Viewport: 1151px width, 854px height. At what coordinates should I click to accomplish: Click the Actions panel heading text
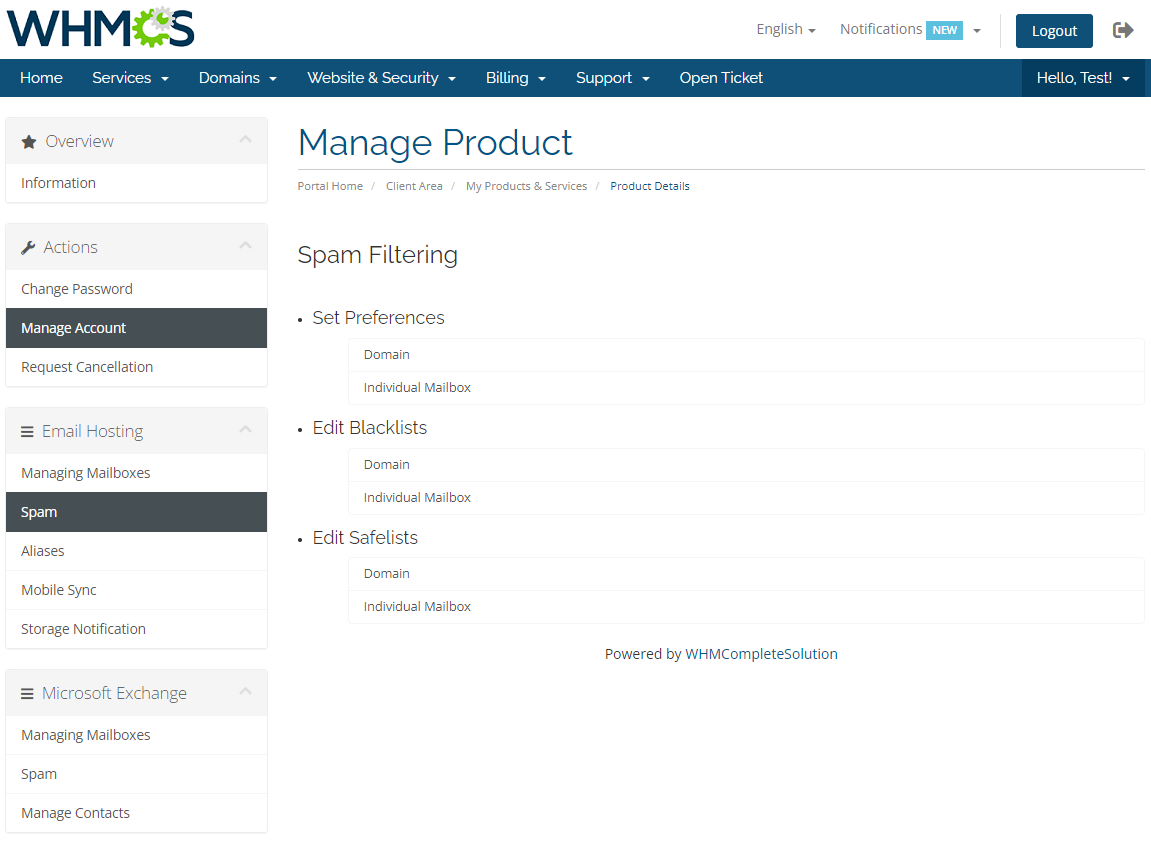70,247
